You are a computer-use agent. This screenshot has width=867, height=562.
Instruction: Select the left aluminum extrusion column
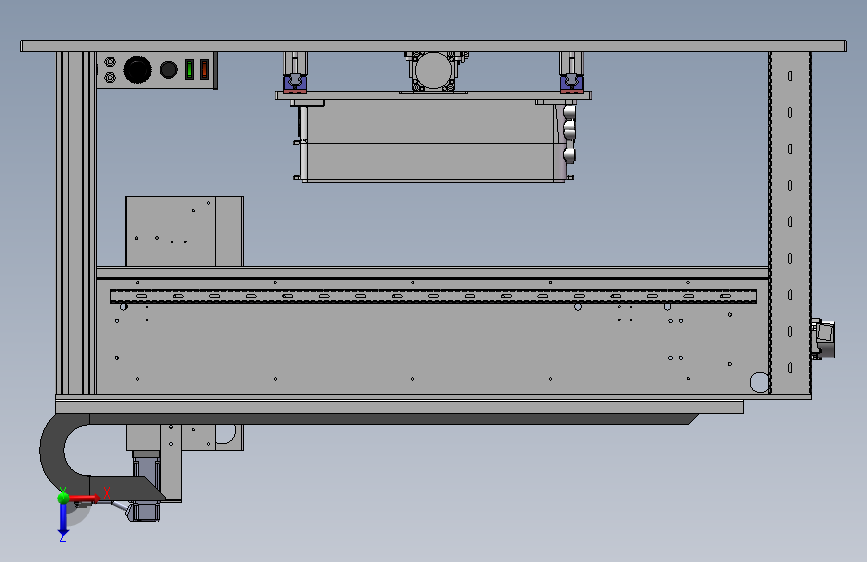tap(76, 223)
